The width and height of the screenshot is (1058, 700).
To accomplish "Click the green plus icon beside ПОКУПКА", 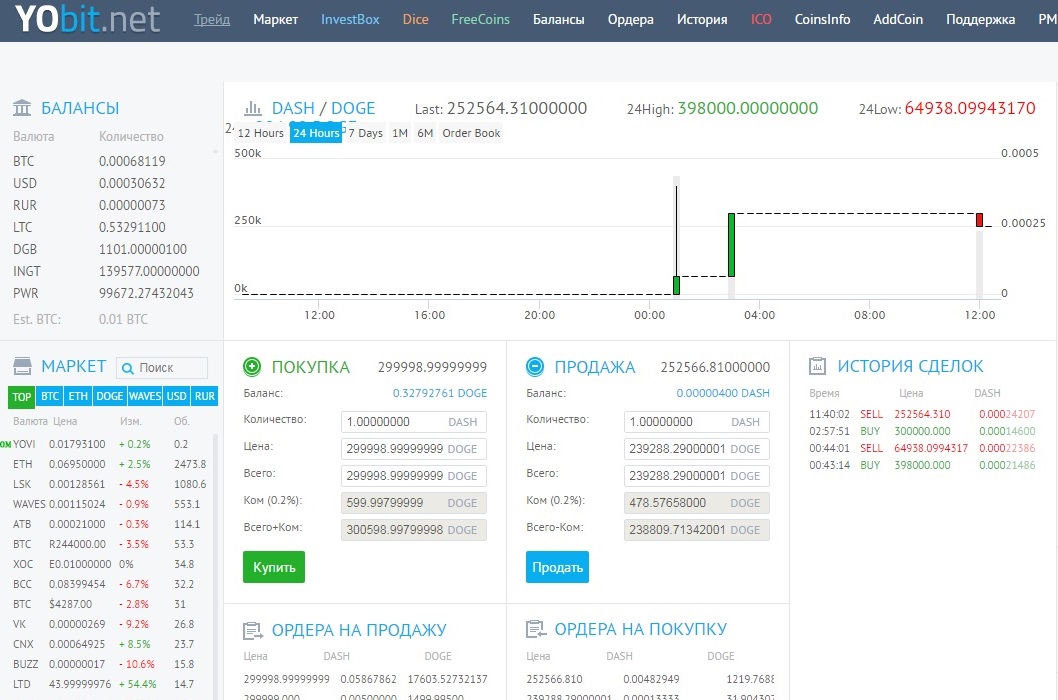I will coord(252,367).
